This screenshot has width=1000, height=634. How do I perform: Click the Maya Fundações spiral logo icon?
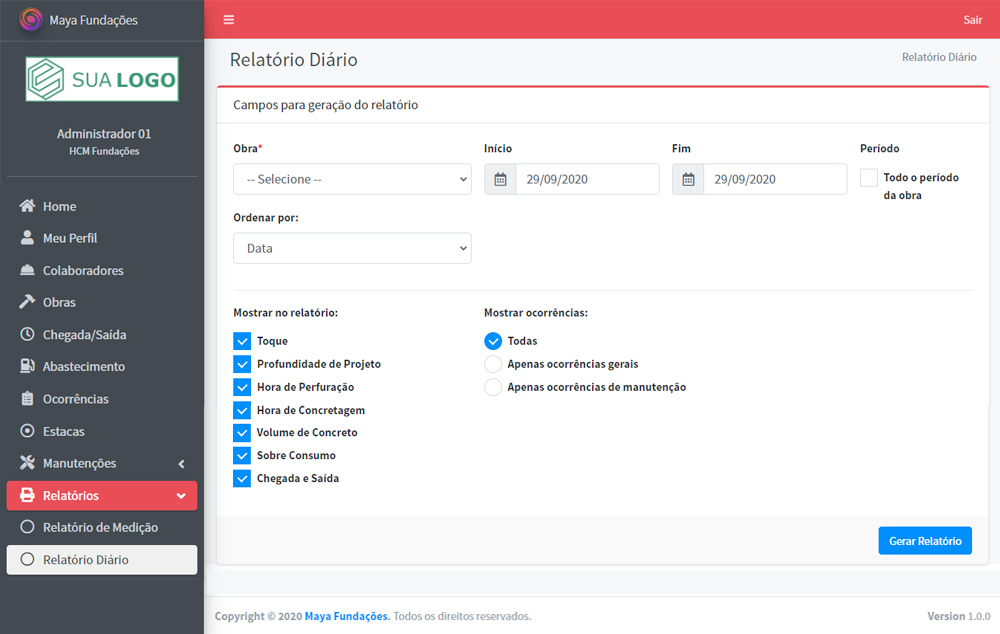(x=31, y=20)
